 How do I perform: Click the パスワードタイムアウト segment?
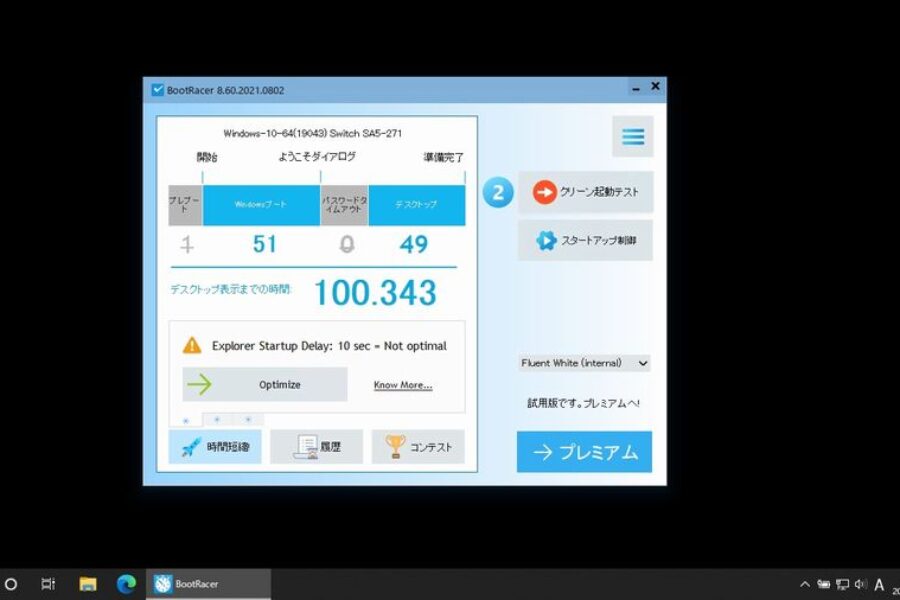point(344,205)
